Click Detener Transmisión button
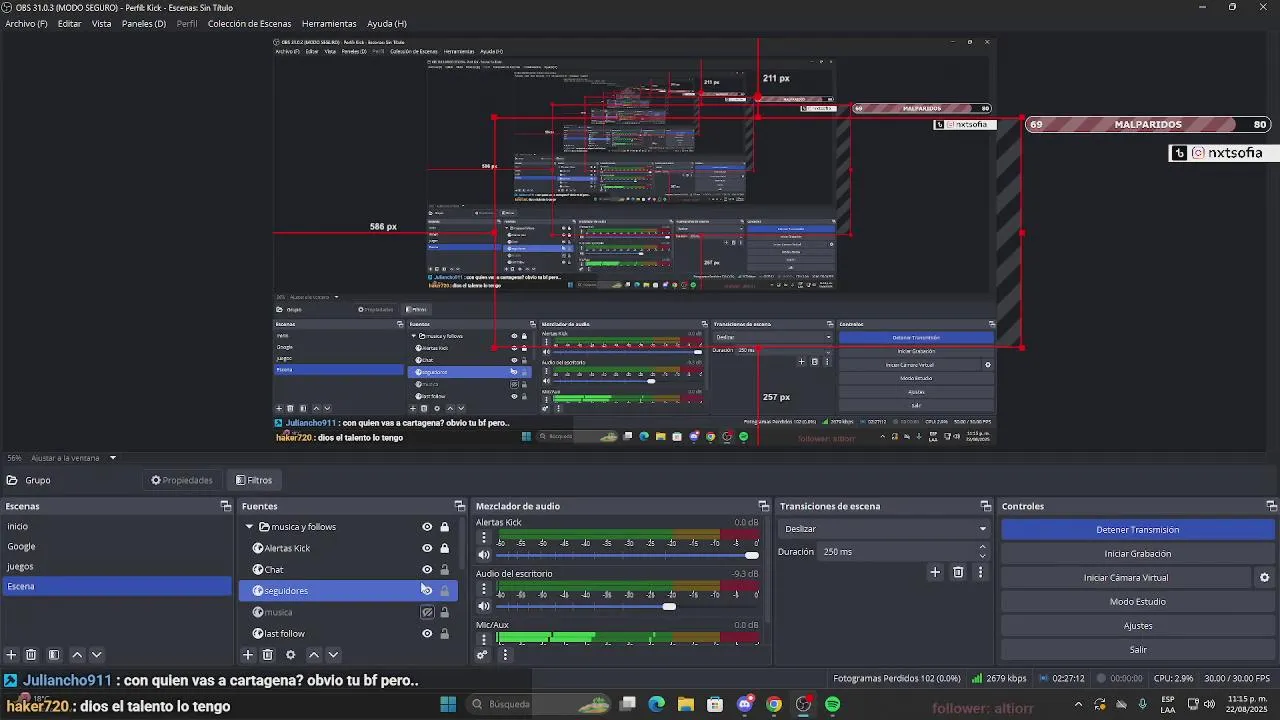 (x=1138, y=530)
